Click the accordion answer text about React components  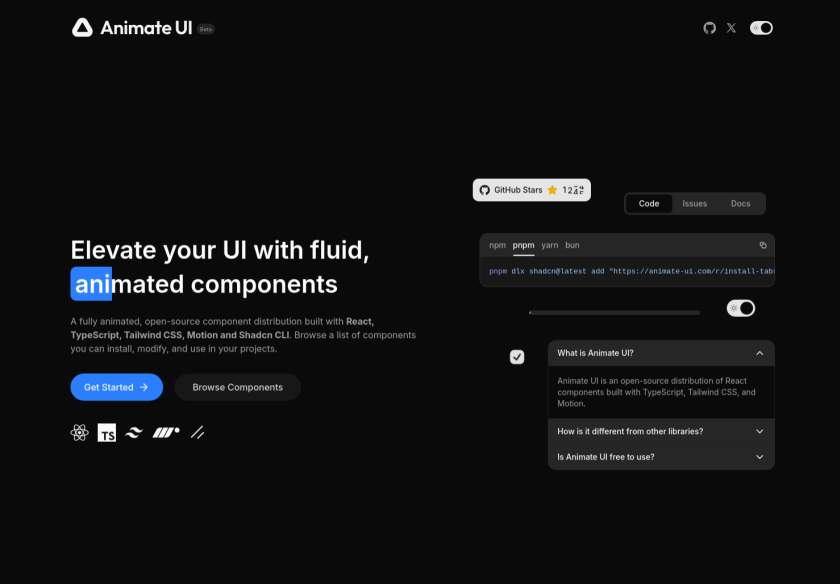point(656,392)
